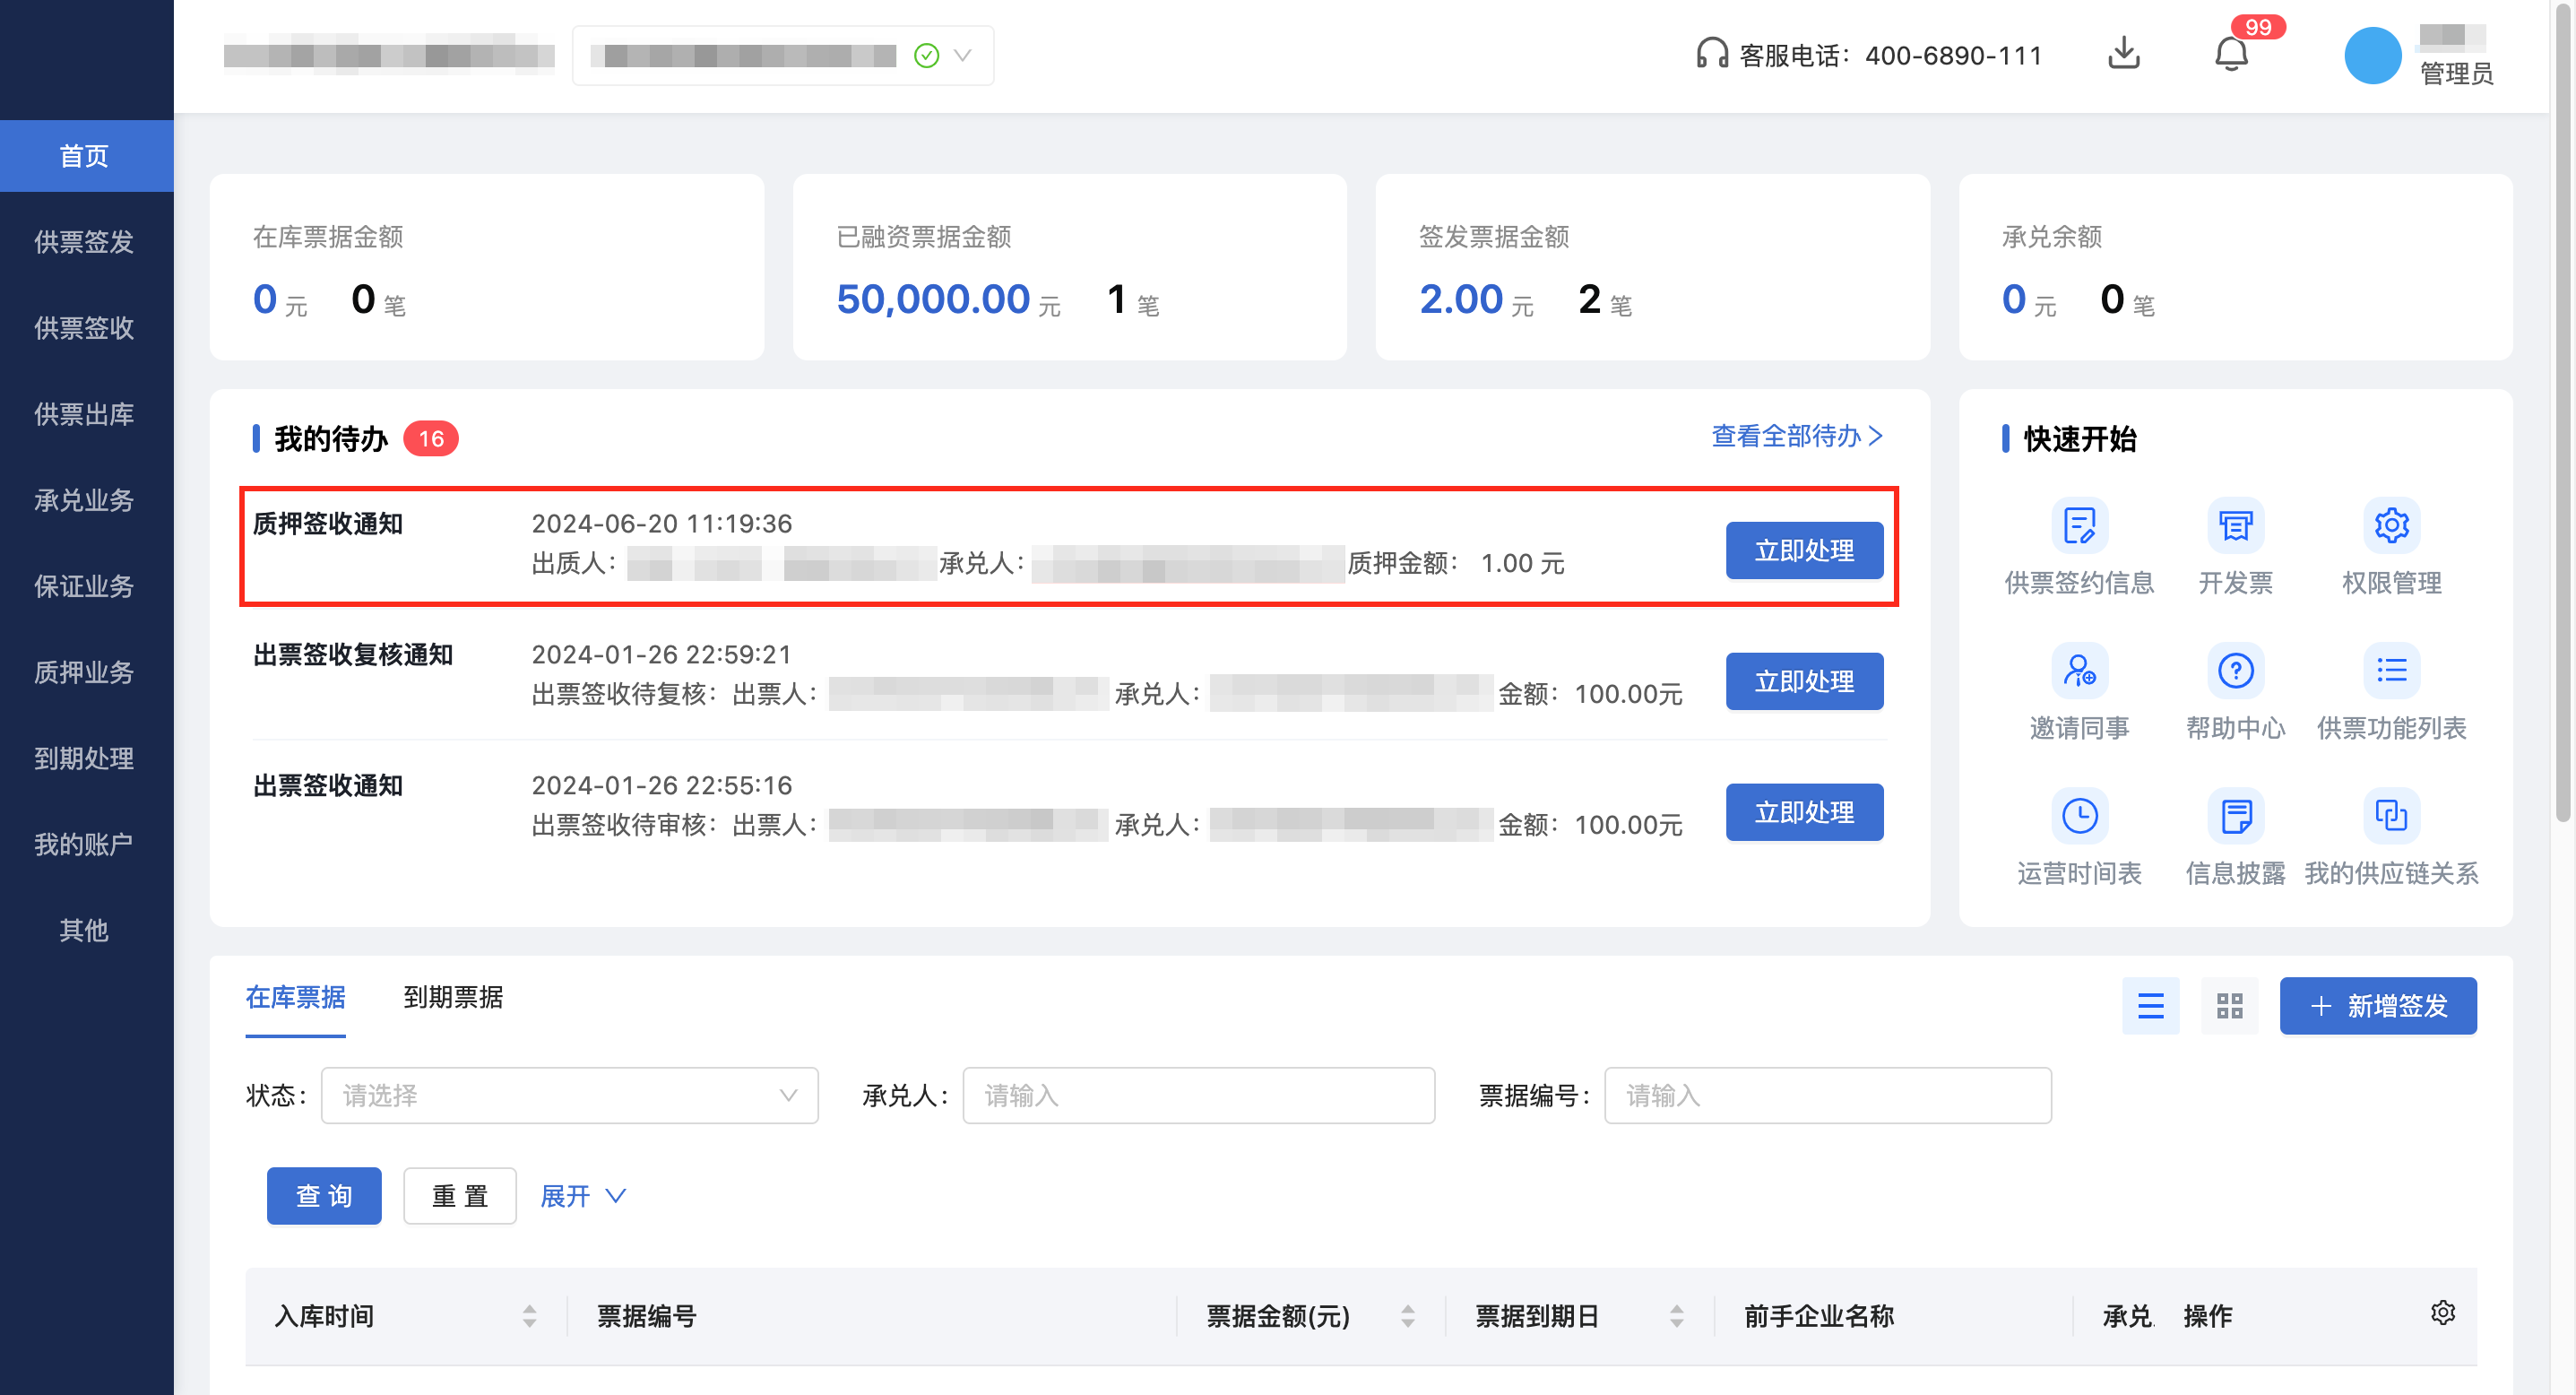Open 信息披露 in quick start
The height and width of the screenshot is (1395, 2576).
coord(2235,815)
